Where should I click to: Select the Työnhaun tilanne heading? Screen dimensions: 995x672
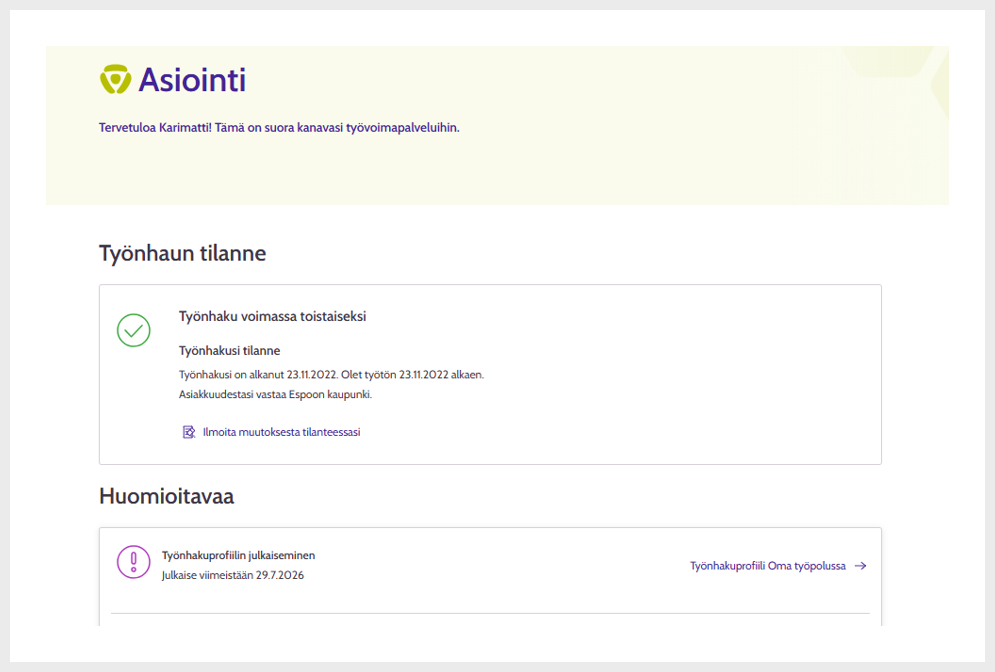pos(183,253)
